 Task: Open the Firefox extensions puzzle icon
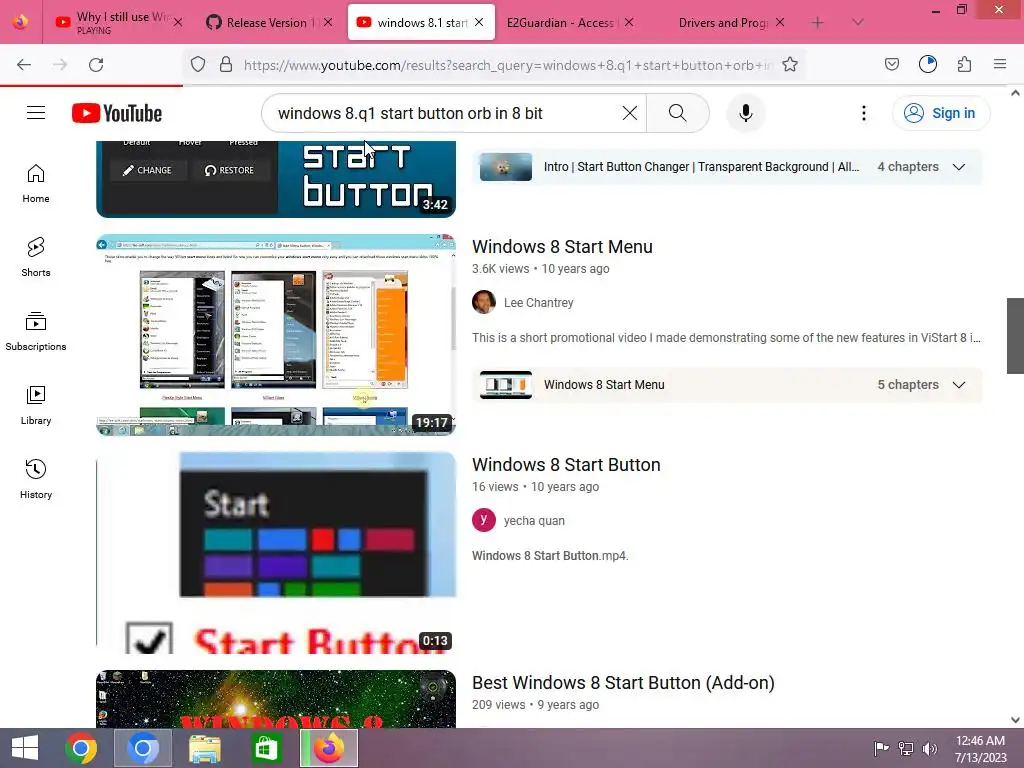(x=964, y=64)
